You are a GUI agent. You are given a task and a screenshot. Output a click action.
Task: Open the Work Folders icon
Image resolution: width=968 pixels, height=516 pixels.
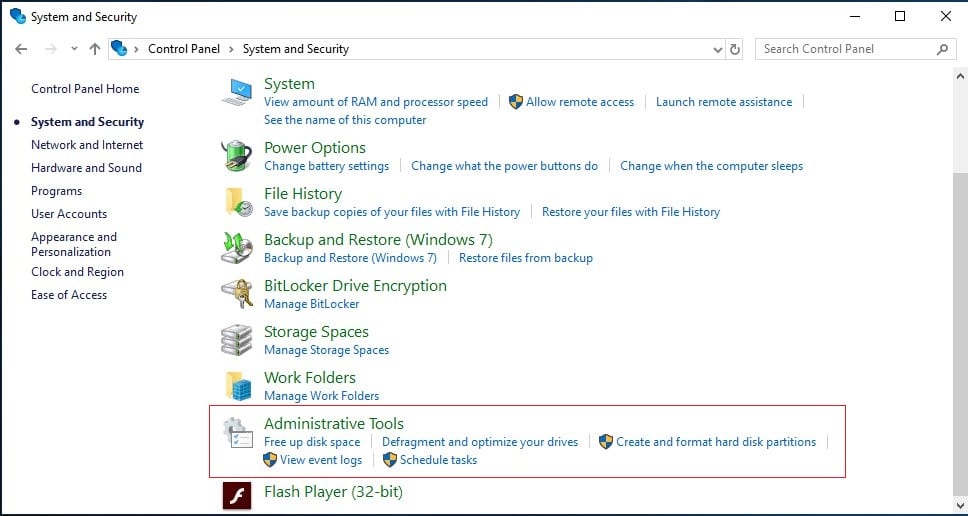click(x=238, y=386)
